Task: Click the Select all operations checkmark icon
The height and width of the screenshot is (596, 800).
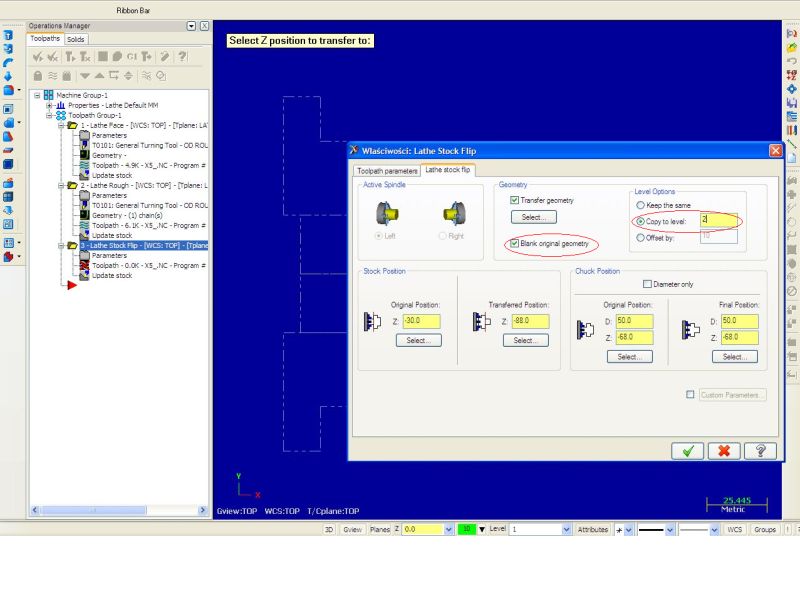Action: point(37,57)
